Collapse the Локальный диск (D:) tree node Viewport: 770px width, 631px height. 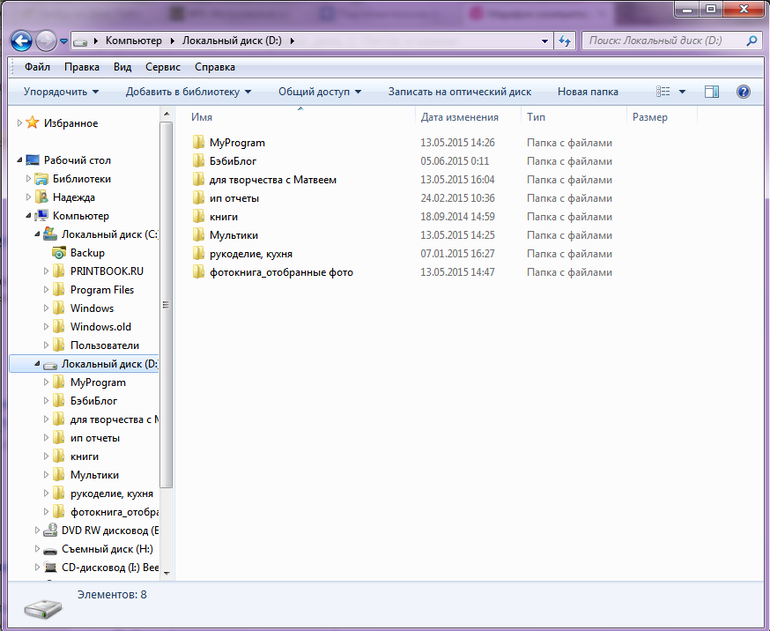37,364
